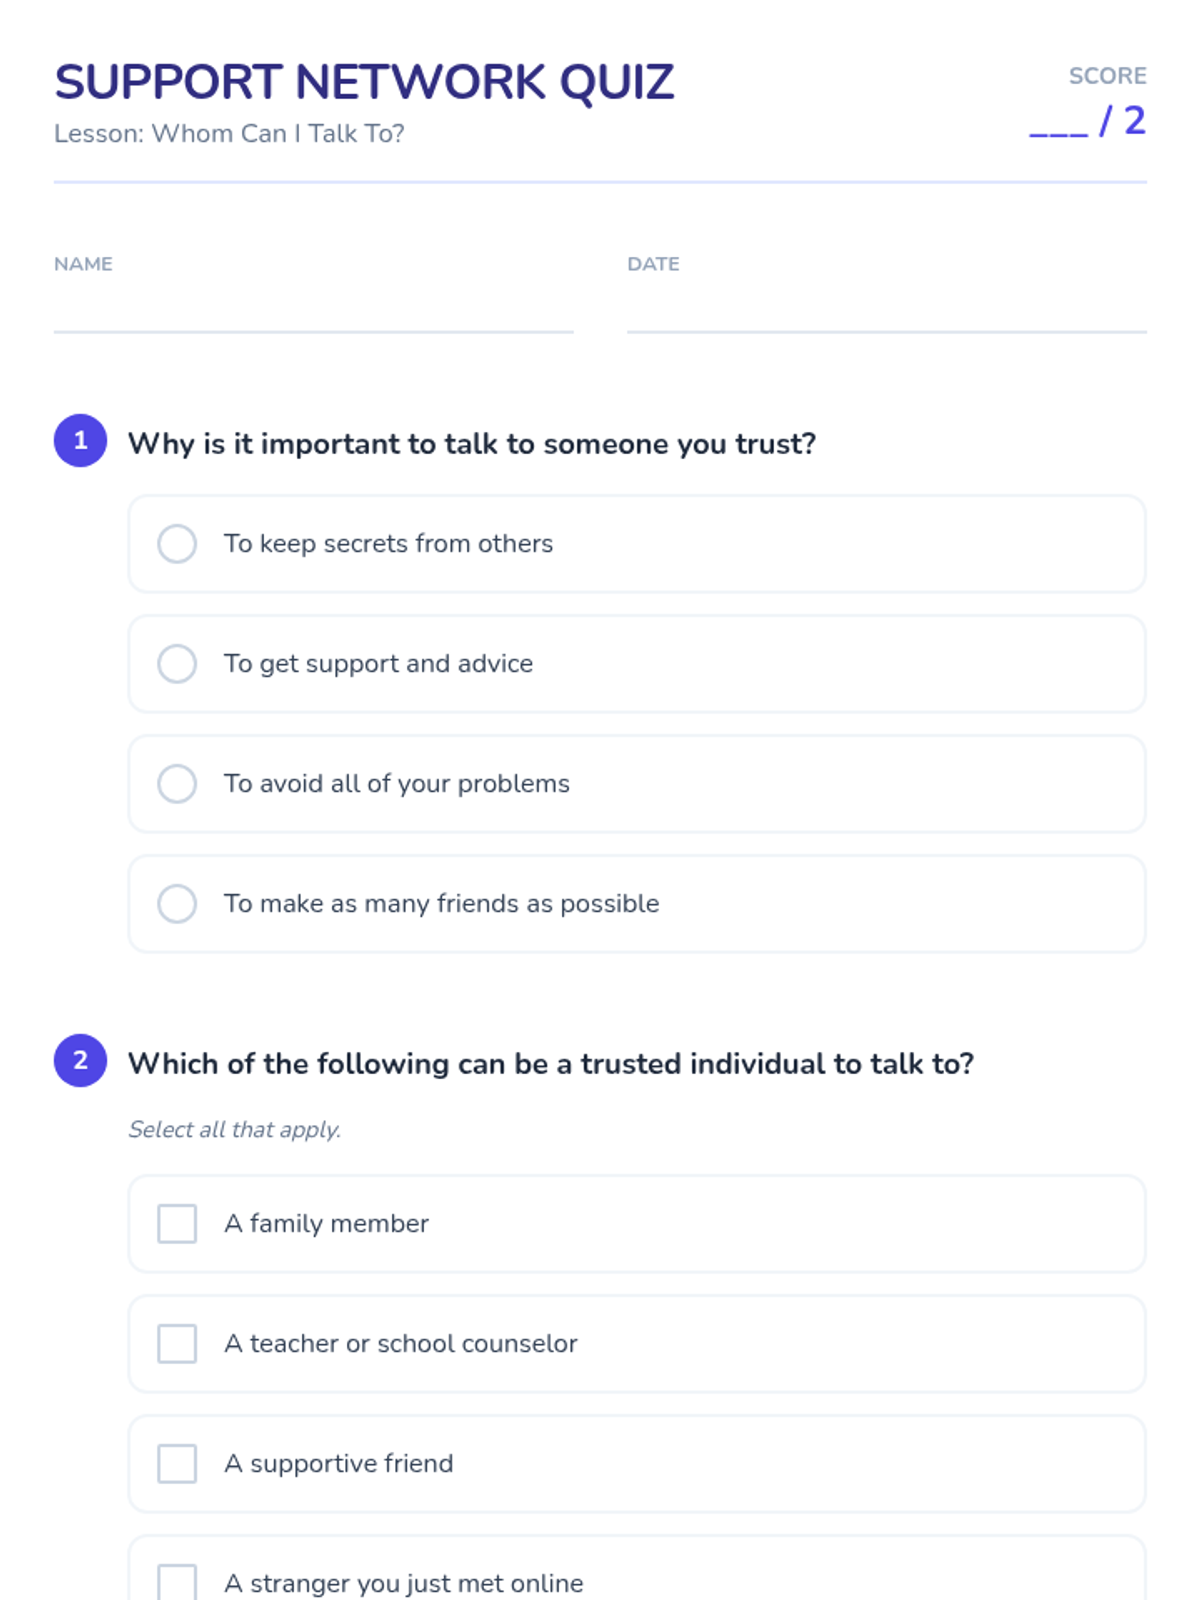
Task: Click the NAME field label
Action: point(83,264)
